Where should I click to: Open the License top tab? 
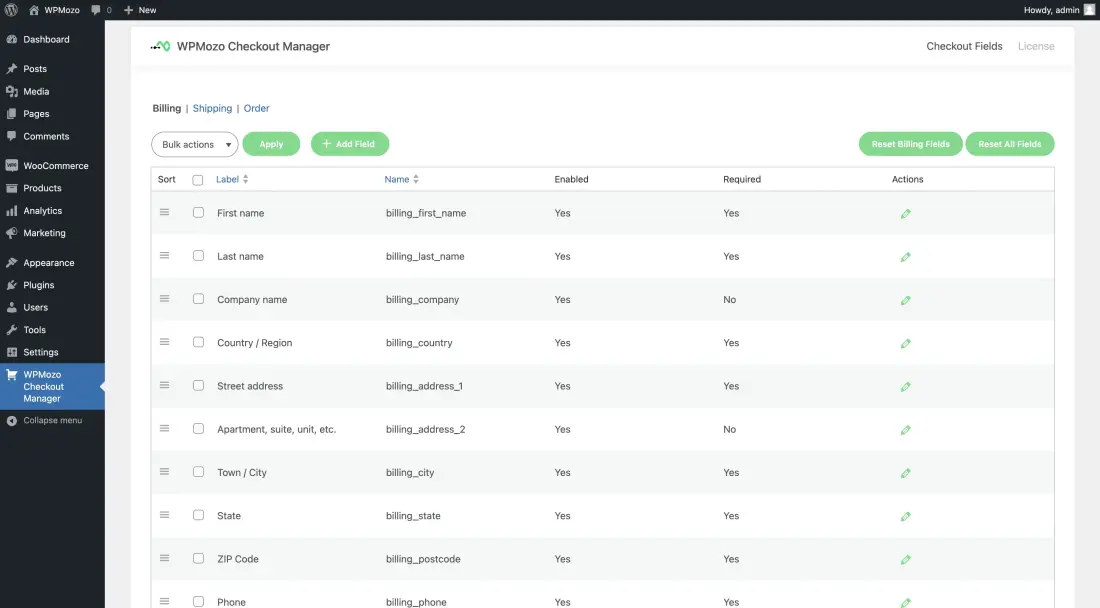[x=1035, y=46]
